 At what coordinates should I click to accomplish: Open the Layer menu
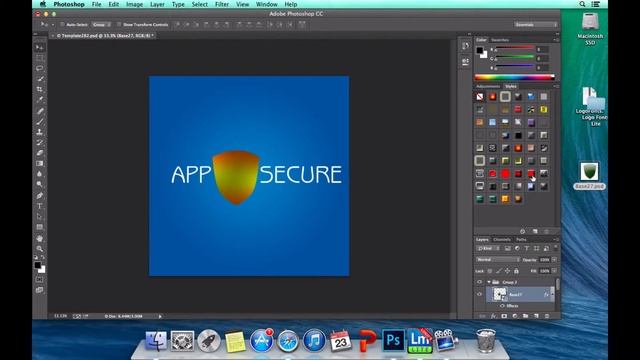(x=157, y=4)
